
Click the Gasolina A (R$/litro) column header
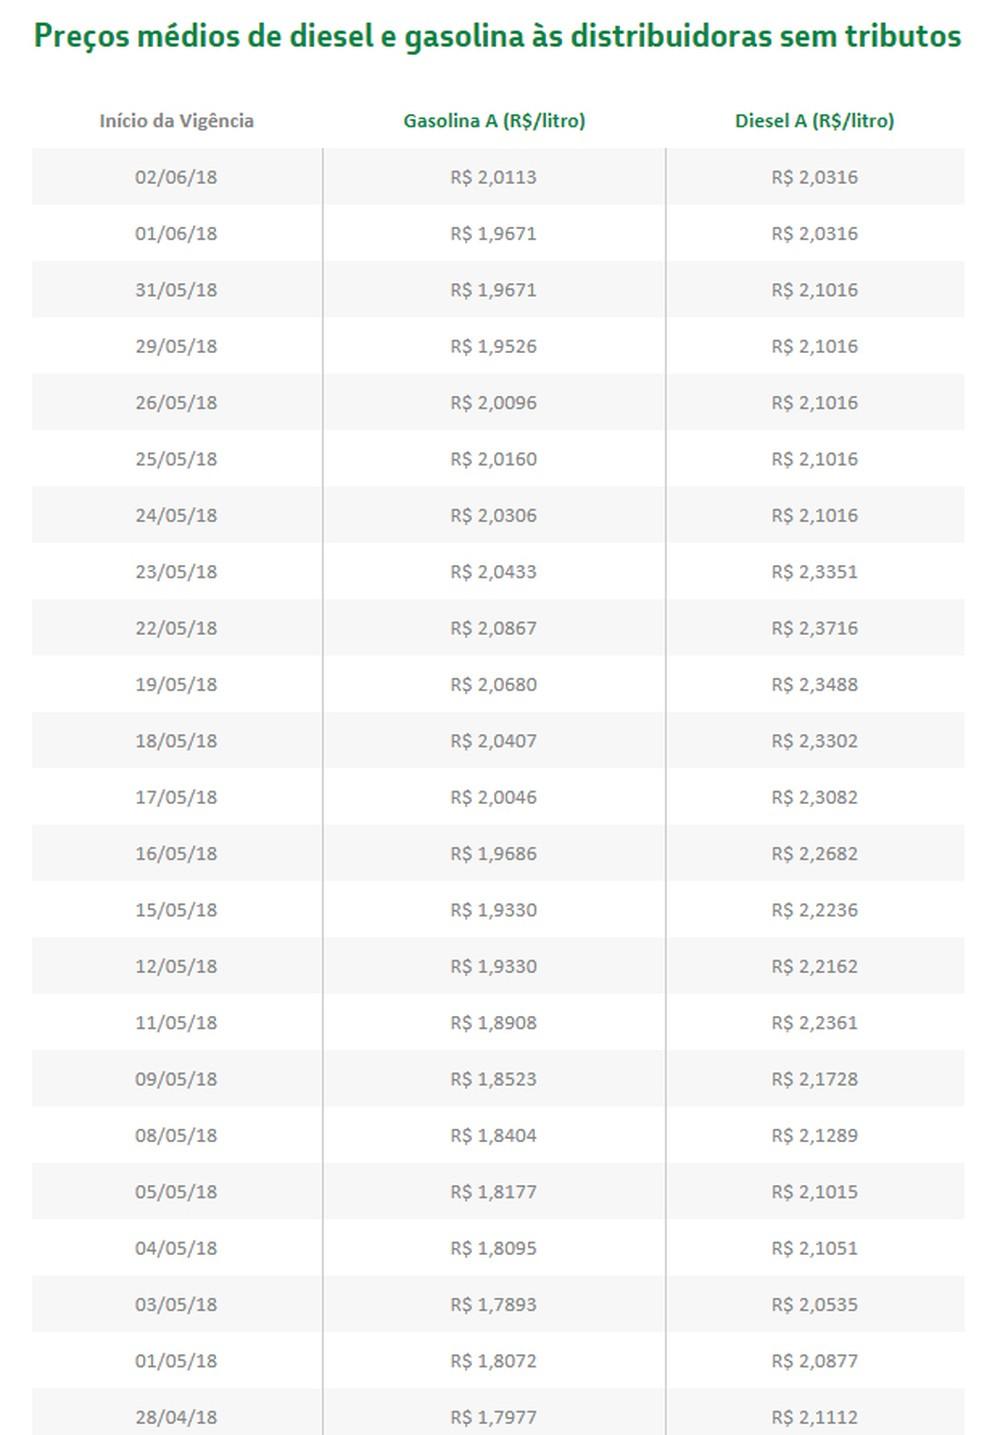coord(494,121)
